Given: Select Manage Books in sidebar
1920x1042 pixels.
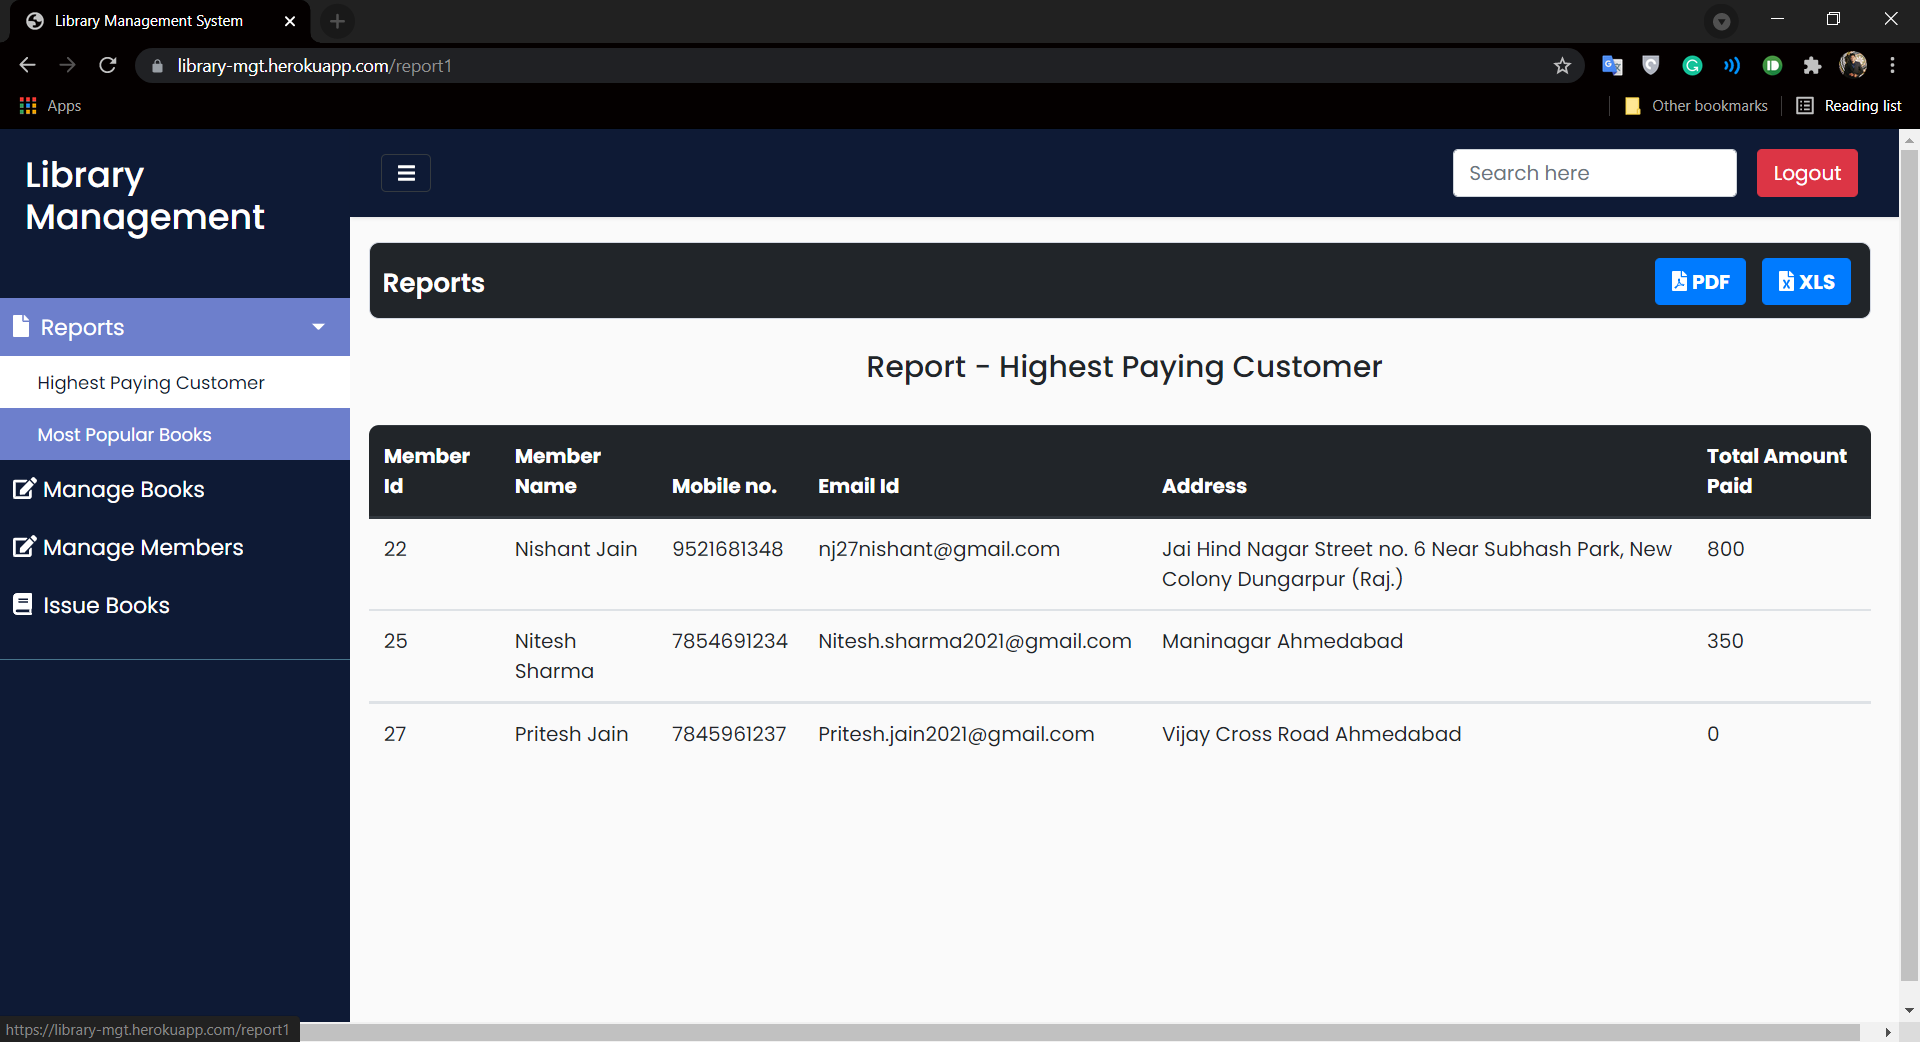Looking at the screenshot, I should [x=122, y=490].
